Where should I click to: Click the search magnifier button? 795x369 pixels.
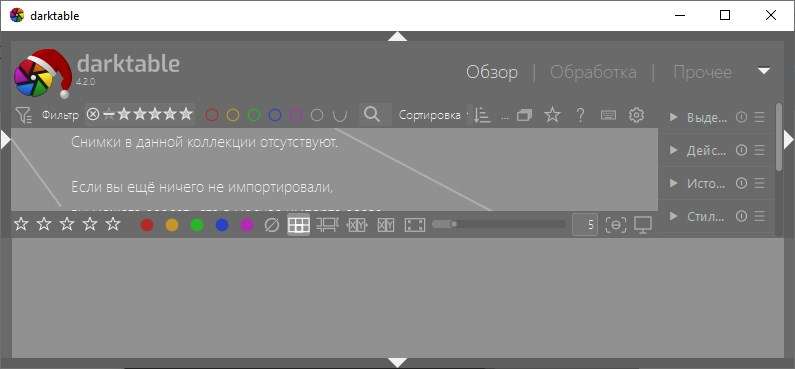click(372, 115)
